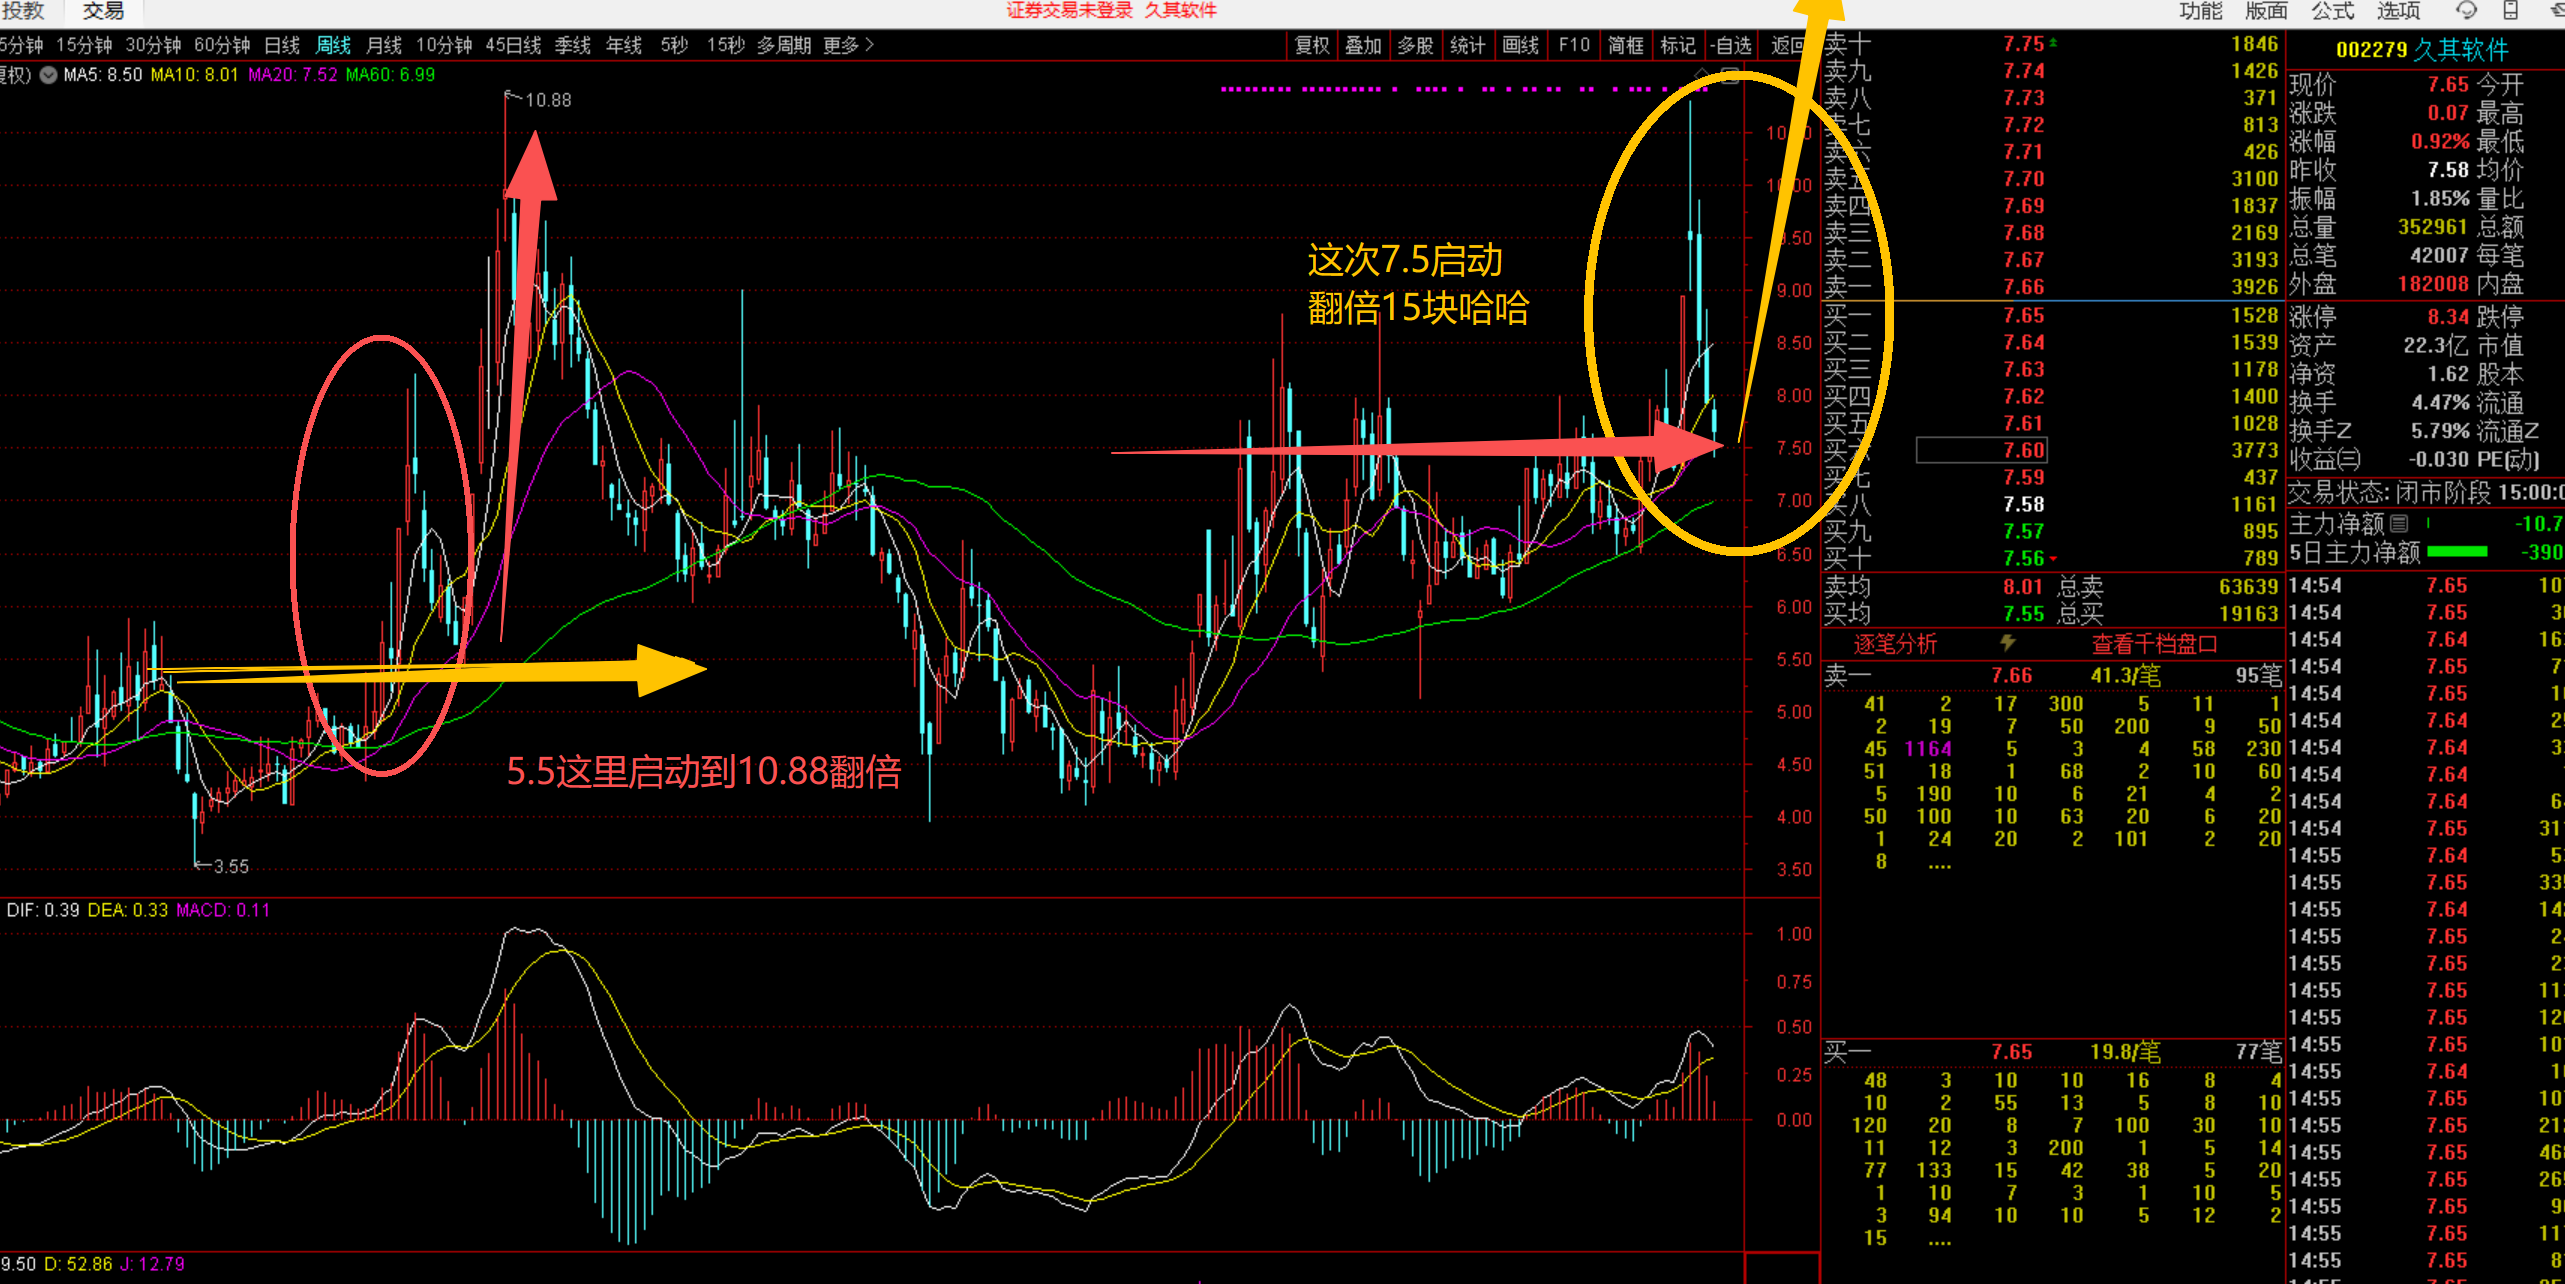The height and width of the screenshot is (1284, 2565).
Task: Remove stock via -自选 toggle
Action: click(x=1731, y=45)
